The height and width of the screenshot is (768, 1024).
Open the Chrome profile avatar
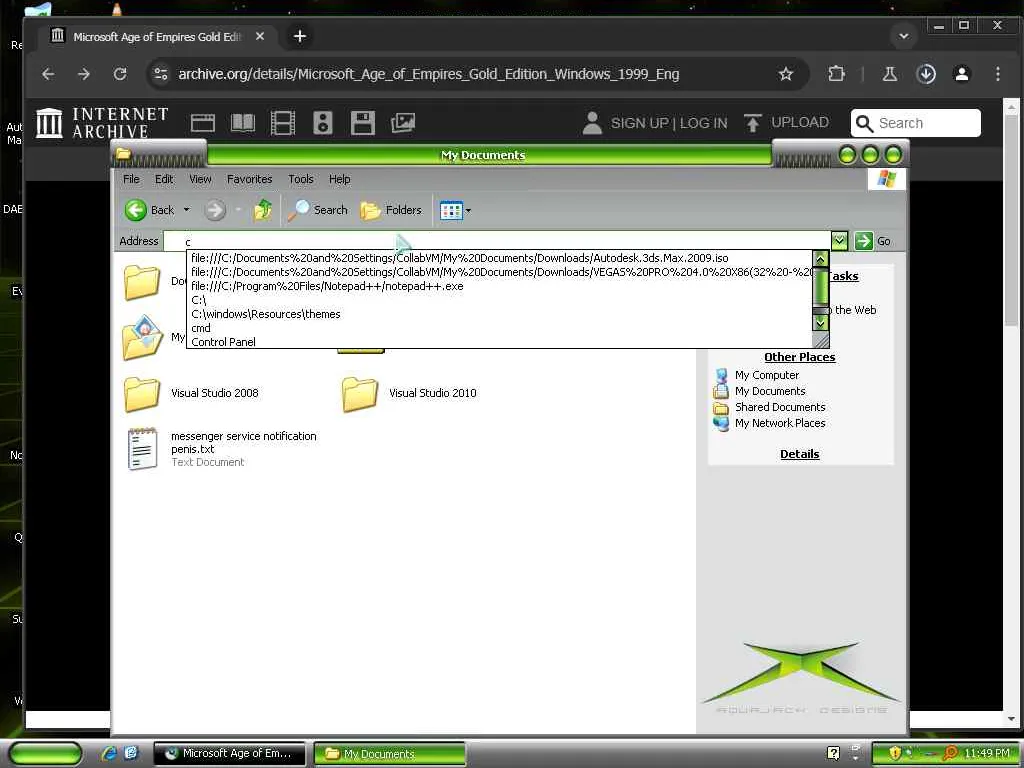pyautogui.click(x=962, y=74)
